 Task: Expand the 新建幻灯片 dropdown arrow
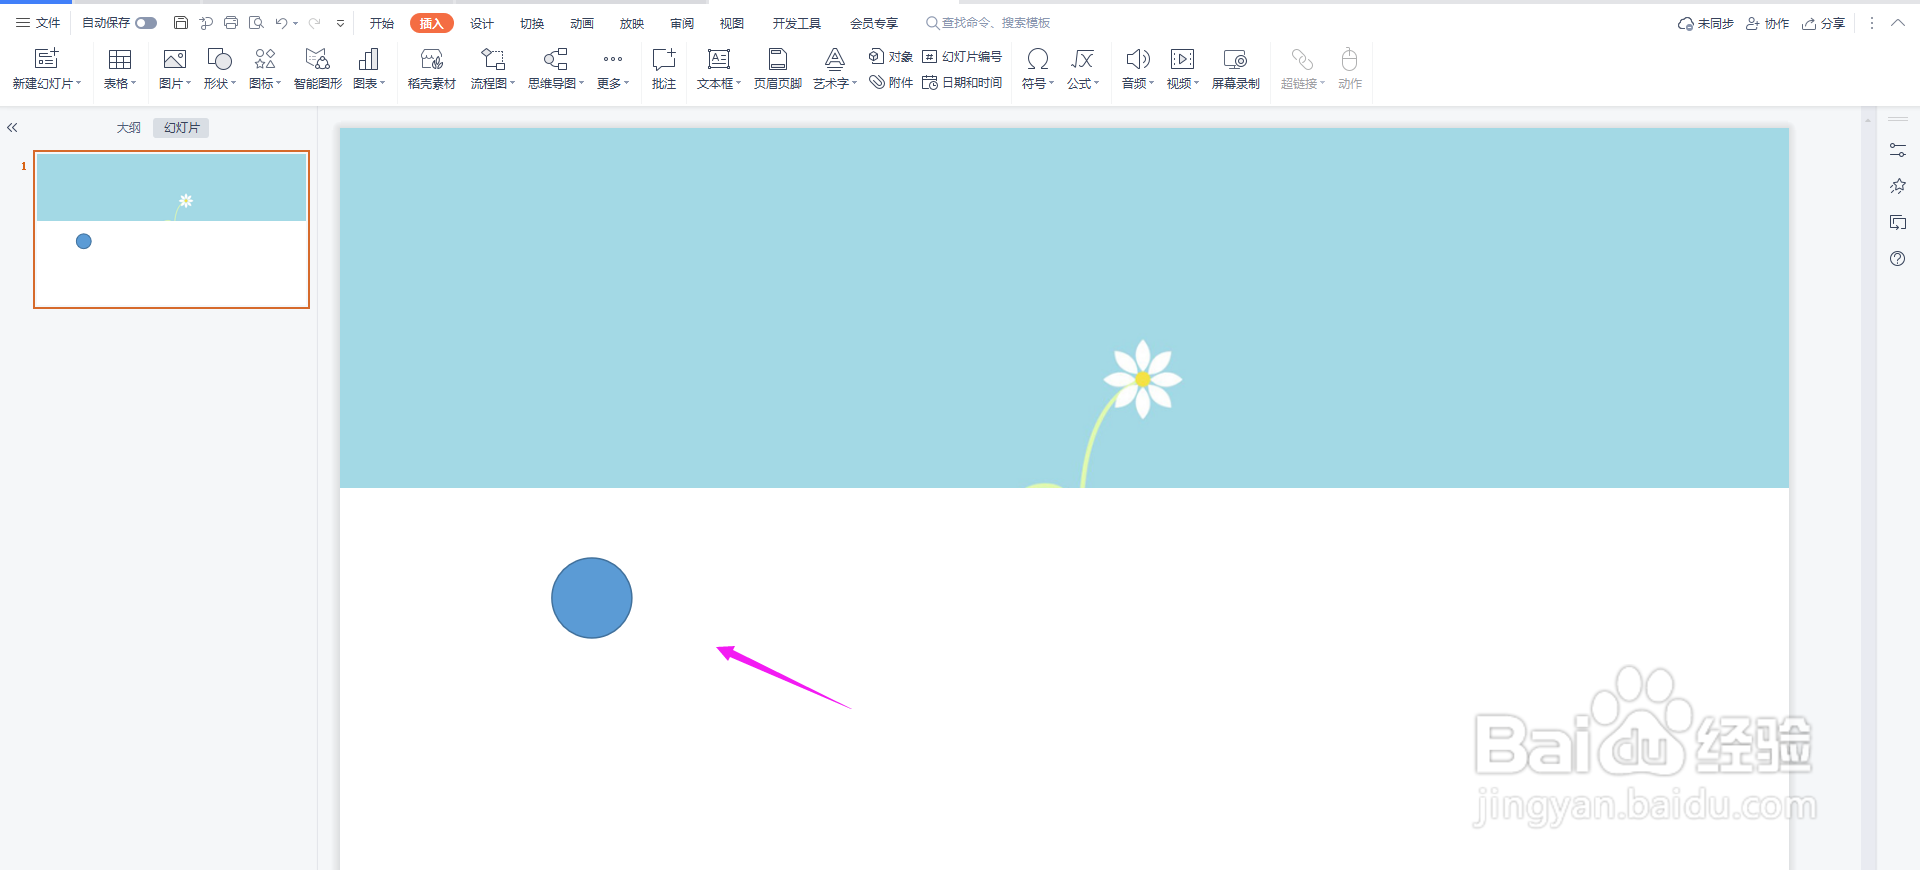tap(79, 84)
